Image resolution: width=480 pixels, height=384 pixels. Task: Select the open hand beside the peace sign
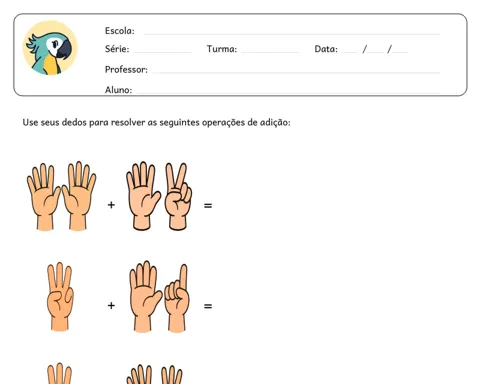tap(143, 196)
